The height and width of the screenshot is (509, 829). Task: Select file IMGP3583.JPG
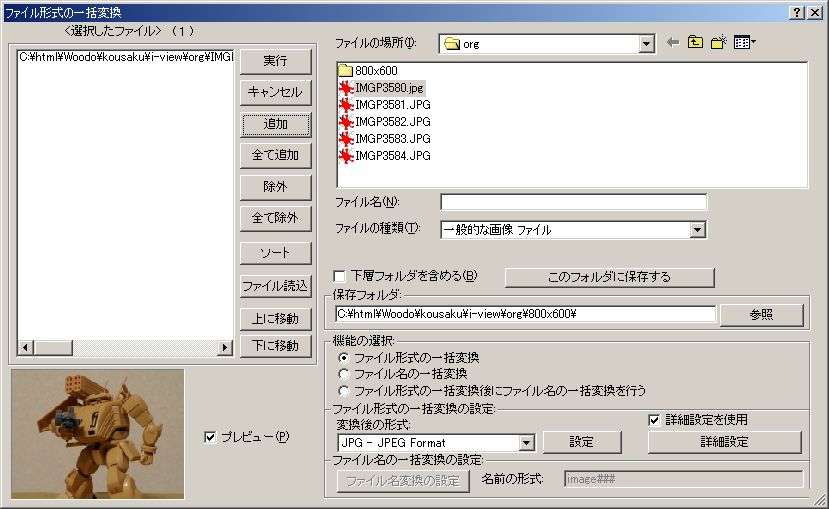click(x=392, y=138)
